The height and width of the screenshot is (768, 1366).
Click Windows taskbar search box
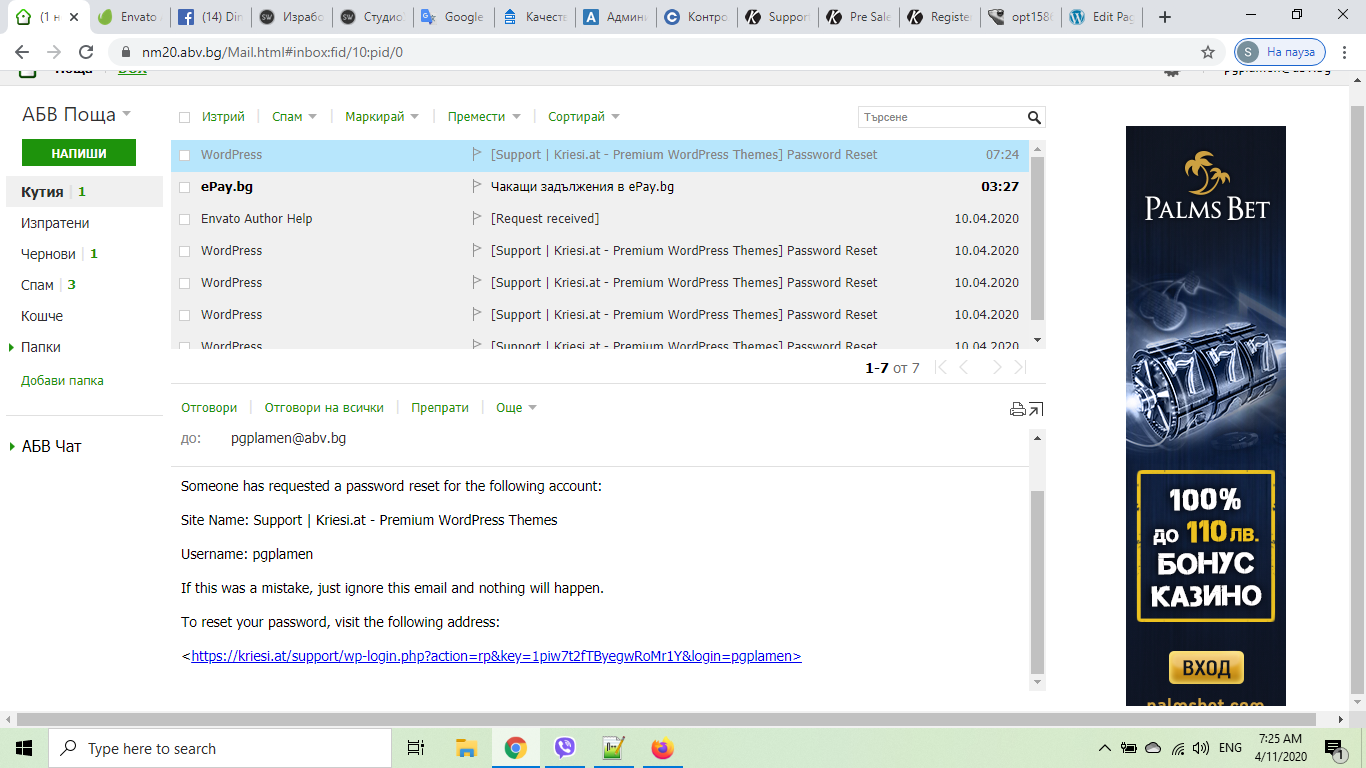click(x=220, y=748)
